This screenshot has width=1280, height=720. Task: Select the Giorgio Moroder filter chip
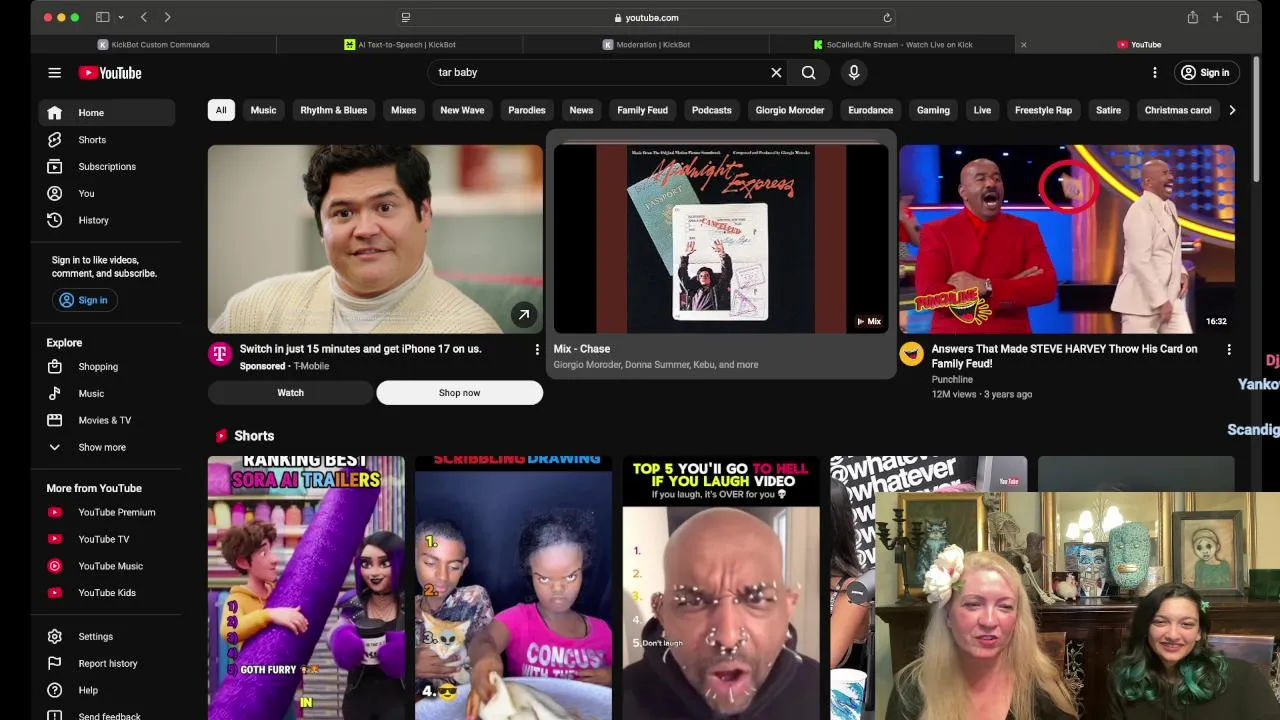pos(790,110)
